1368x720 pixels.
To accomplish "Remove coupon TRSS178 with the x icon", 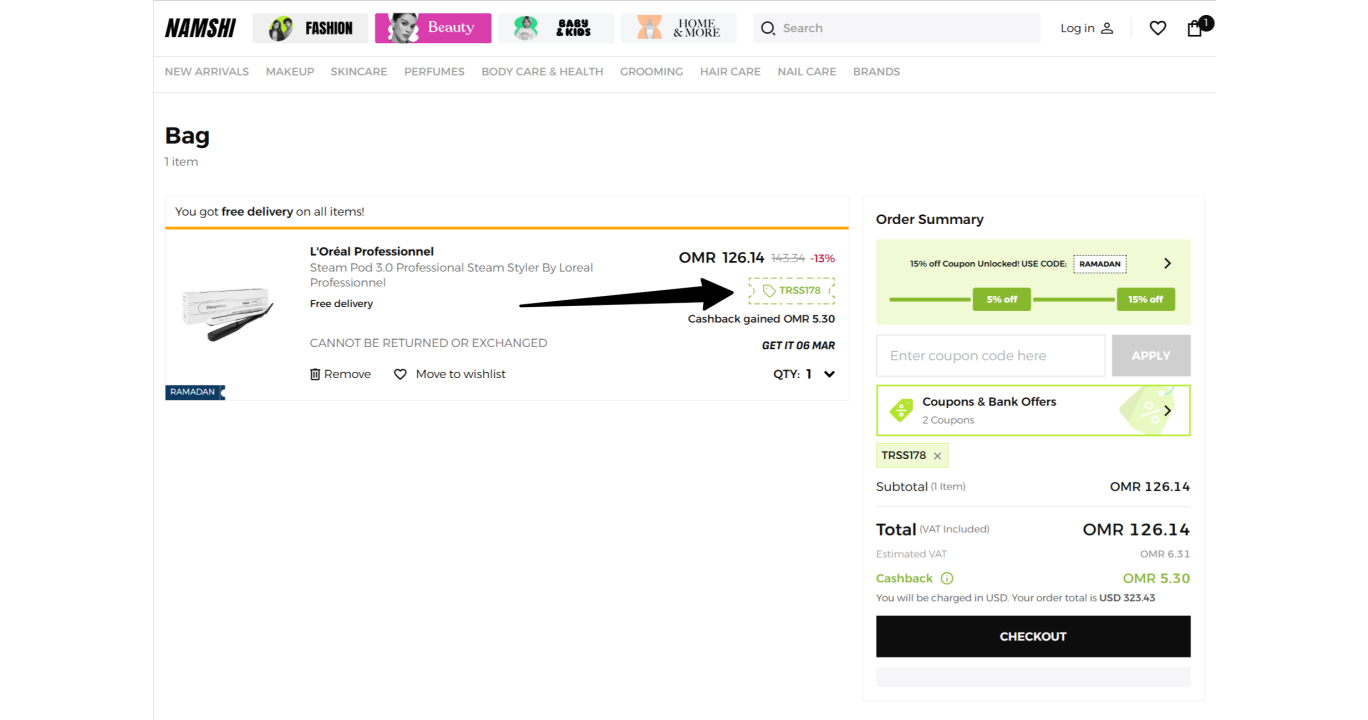I will click(937, 456).
